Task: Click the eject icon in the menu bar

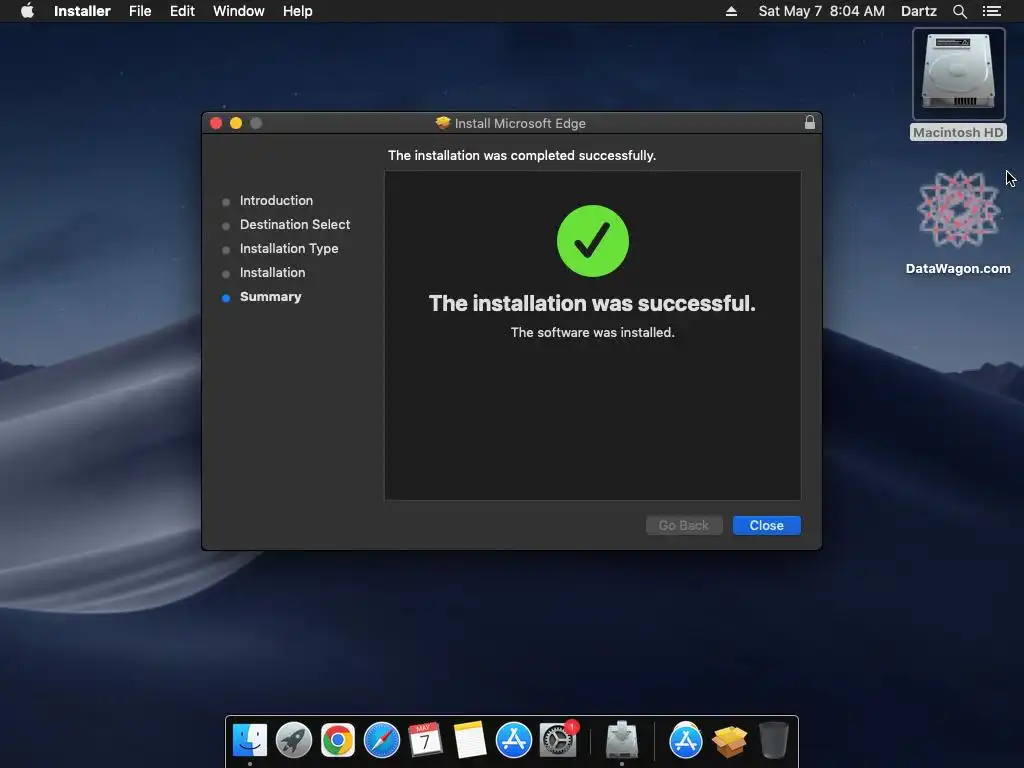Action: pyautogui.click(x=731, y=11)
